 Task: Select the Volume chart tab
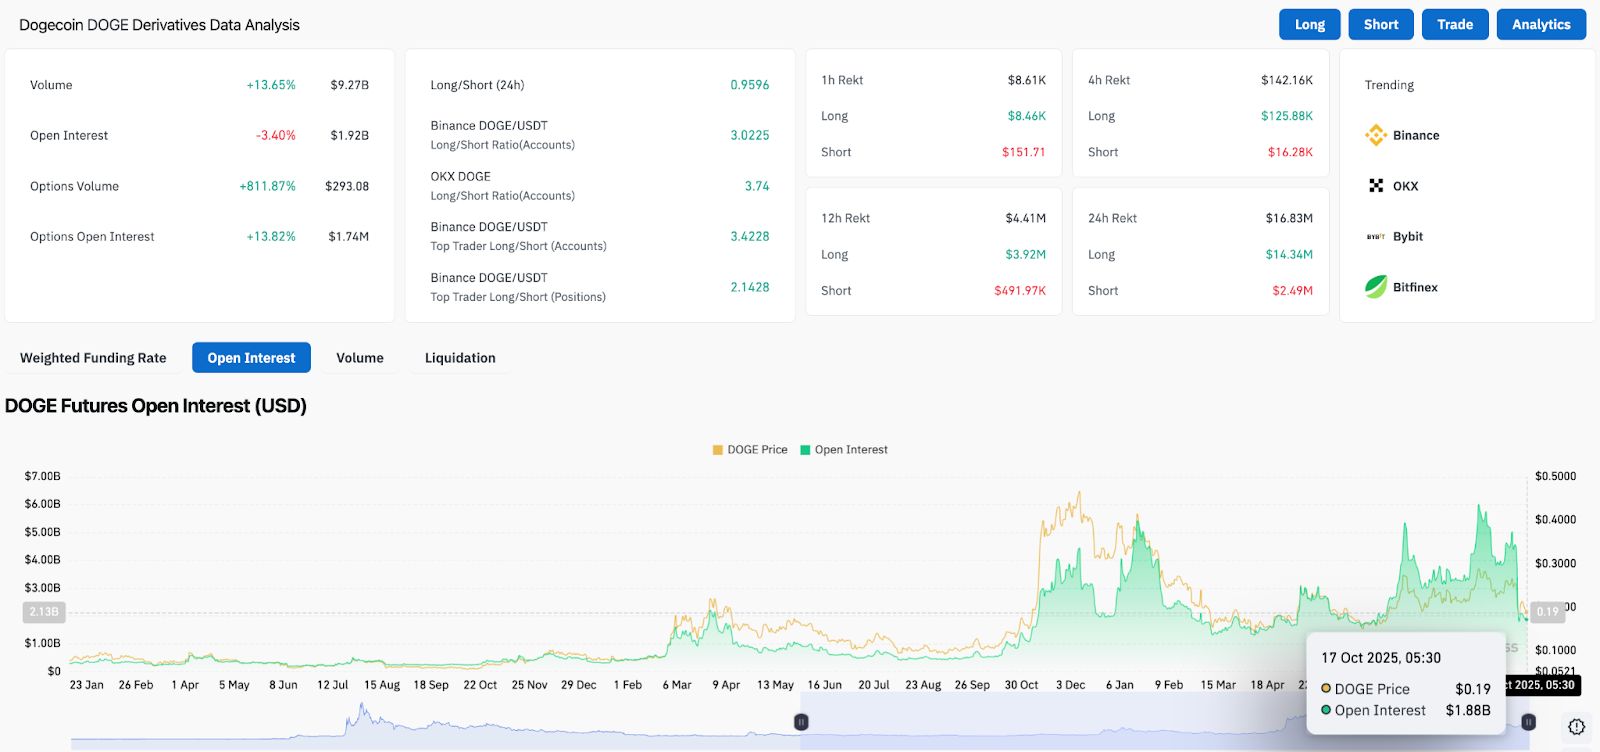[x=360, y=358]
